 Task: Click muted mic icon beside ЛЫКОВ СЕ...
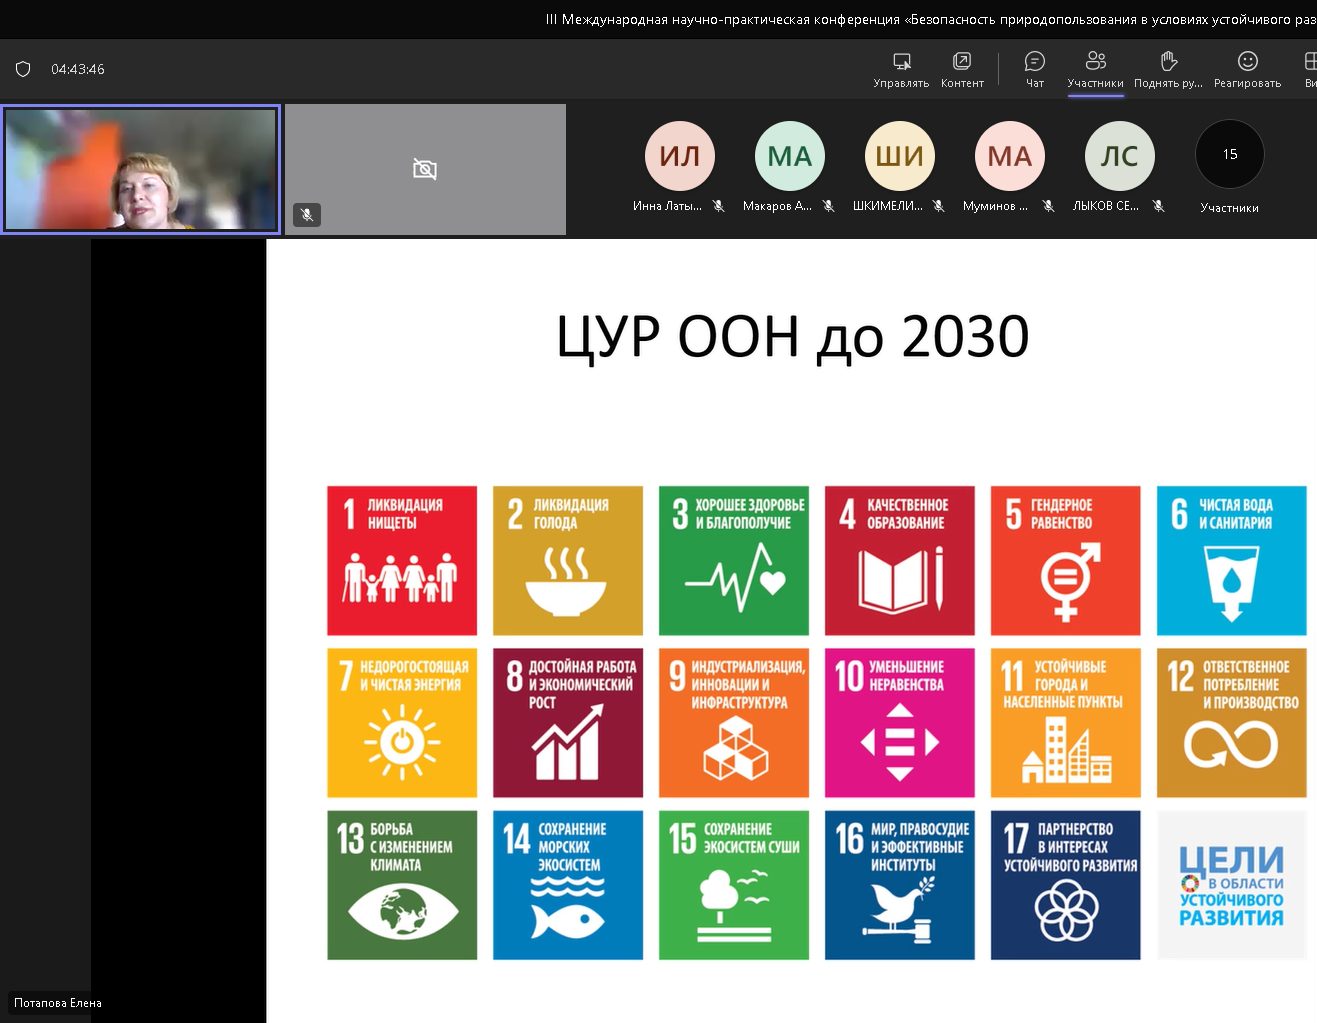click(x=1158, y=206)
